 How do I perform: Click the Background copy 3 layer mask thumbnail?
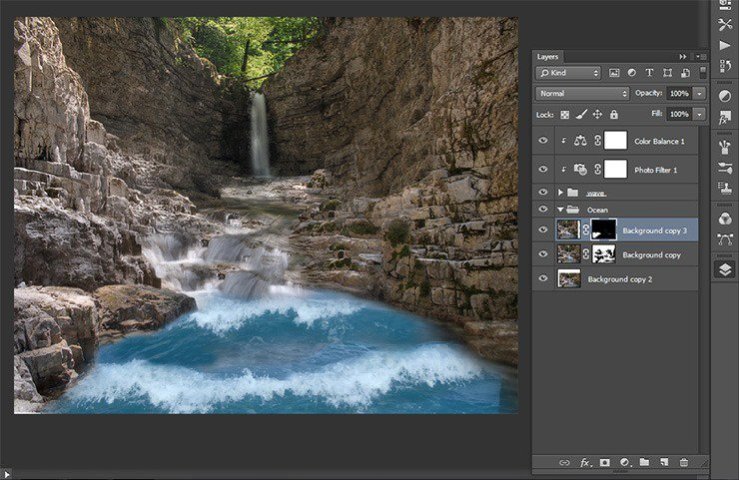[603, 230]
